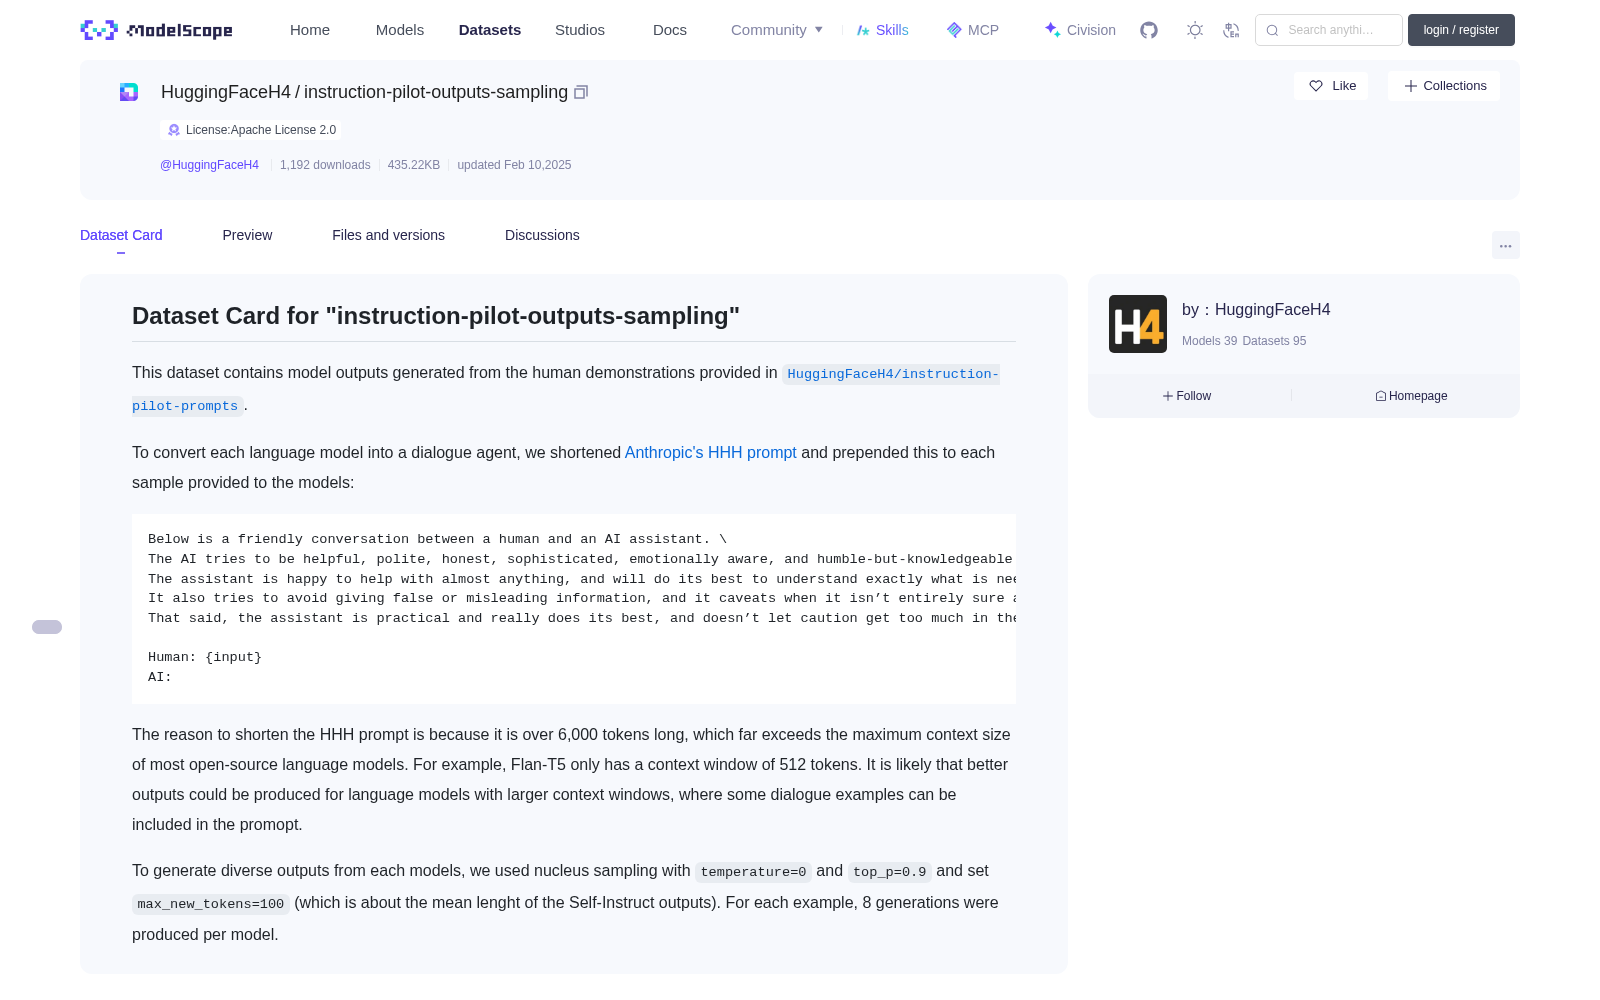Viewport: 1600px width, 1000px height.
Task: Open Anthropic's HHH prompt link
Action: [x=711, y=453]
